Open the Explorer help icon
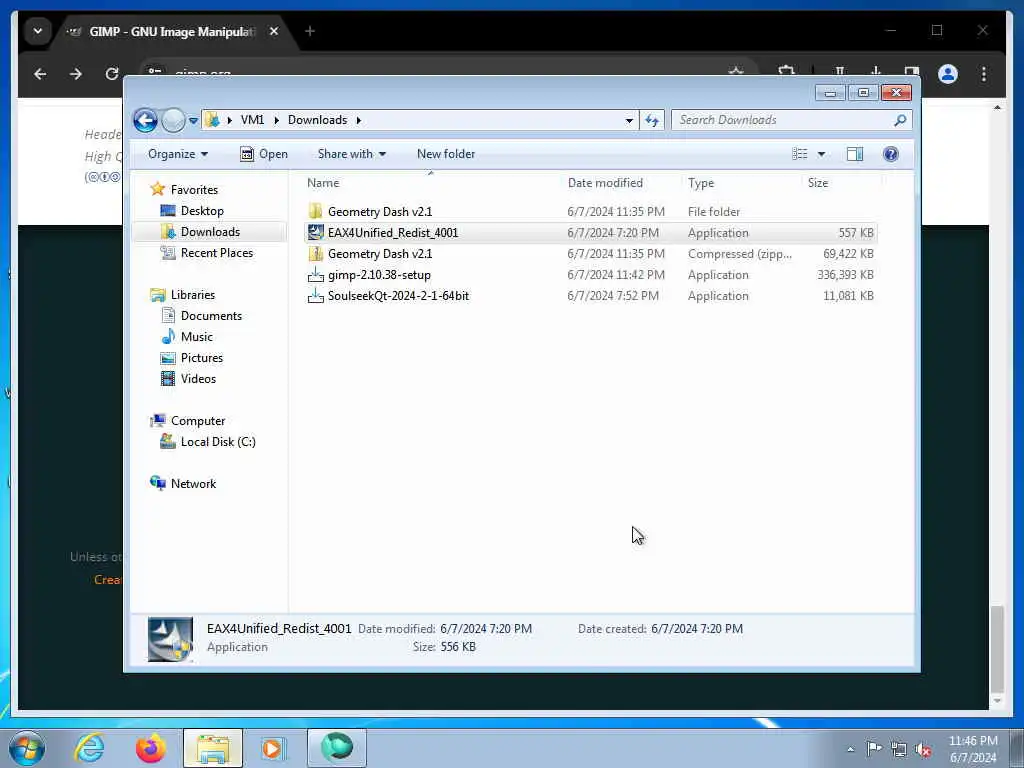This screenshot has width=1024, height=768. pyautogui.click(x=891, y=154)
